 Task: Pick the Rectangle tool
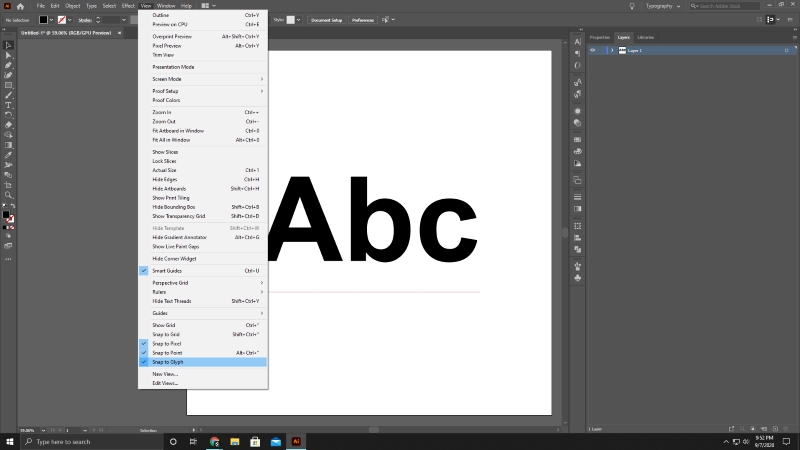(x=9, y=85)
